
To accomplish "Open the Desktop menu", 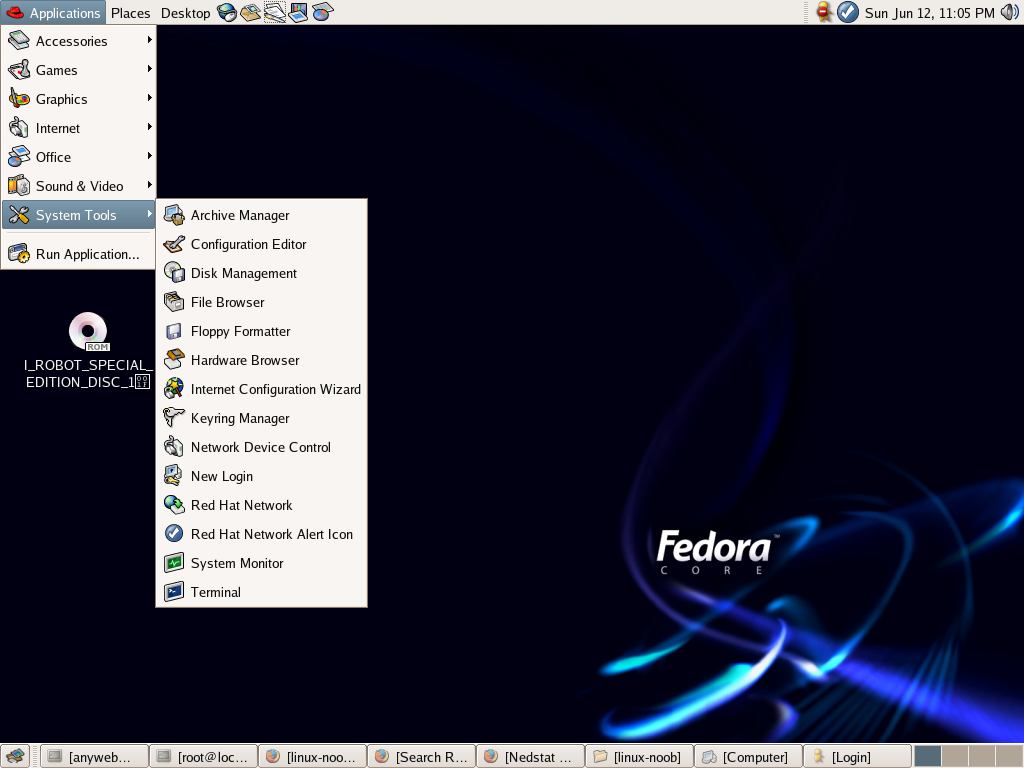I will click(x=185, y=12).
